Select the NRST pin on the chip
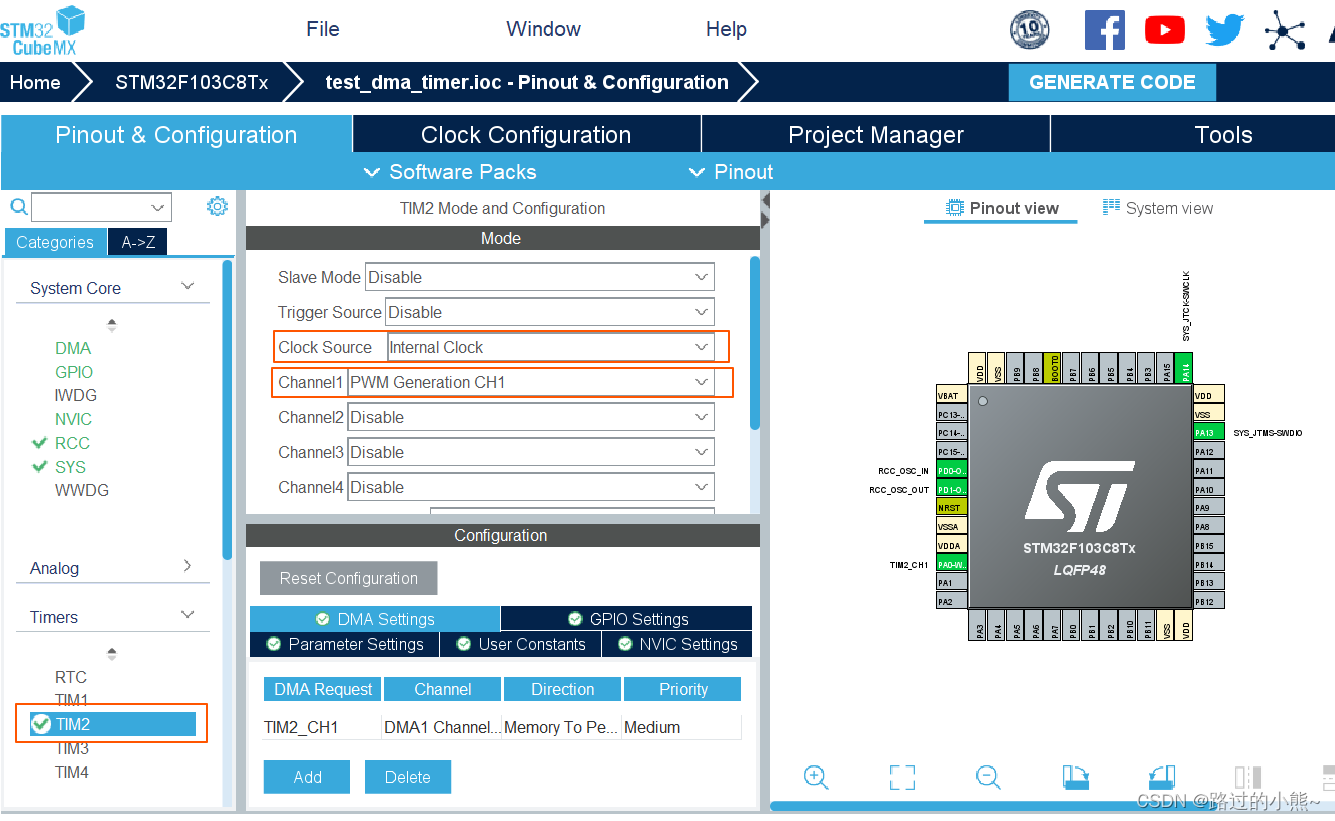Image resolution: width=1335 pixels, height=821 pixels. tap(951, 508)
